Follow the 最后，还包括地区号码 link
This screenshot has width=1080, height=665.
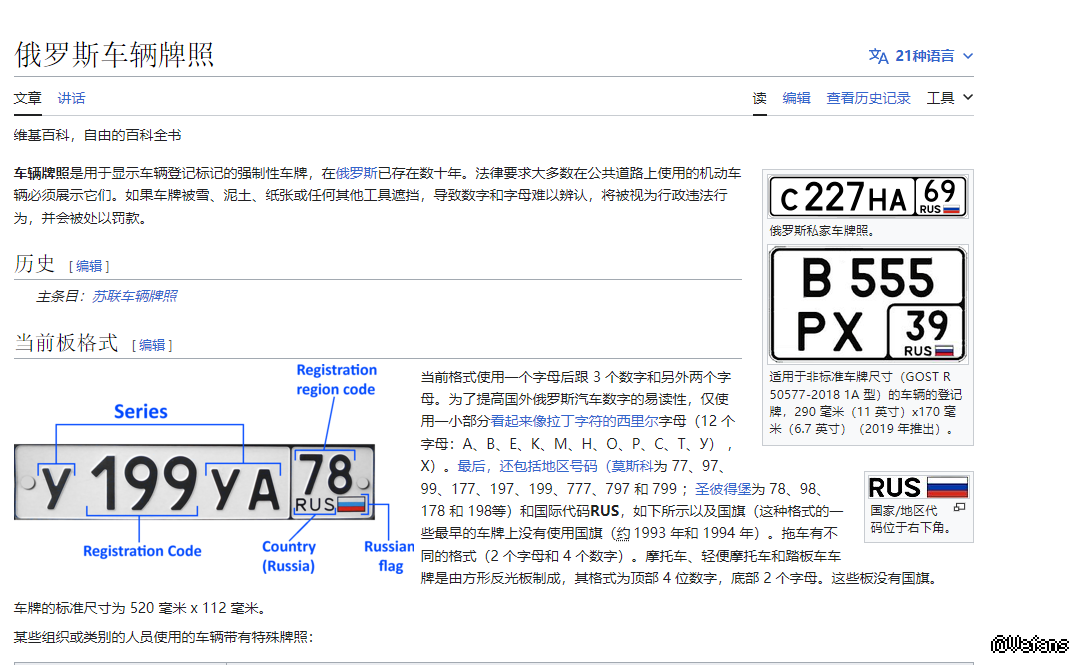(x=527, y=466)
